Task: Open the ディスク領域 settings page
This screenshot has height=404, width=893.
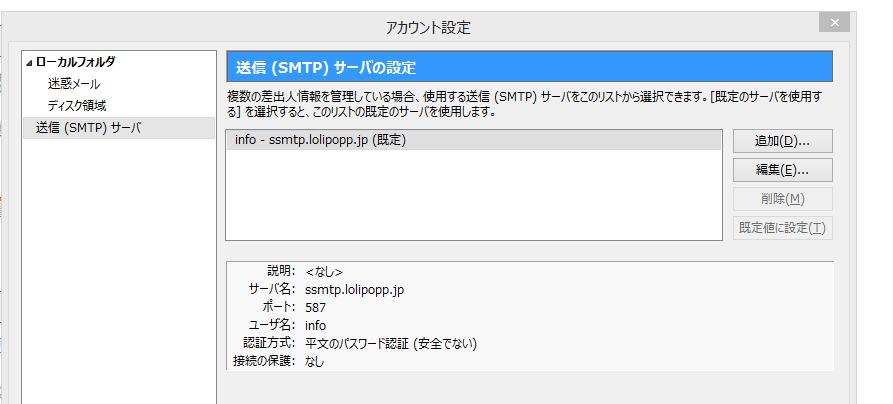Action: pos(77,105)
